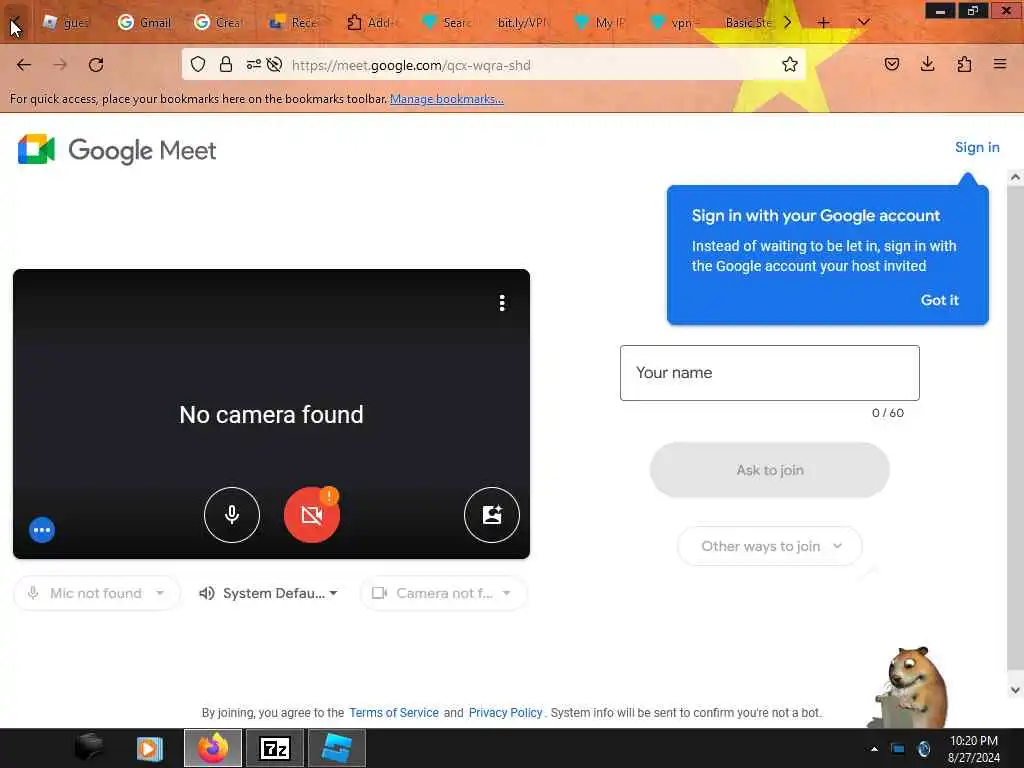Open the three-dot more options menu in the preview
The width and height of the screenshot is (1024, 768).
(x=502, y=303)
